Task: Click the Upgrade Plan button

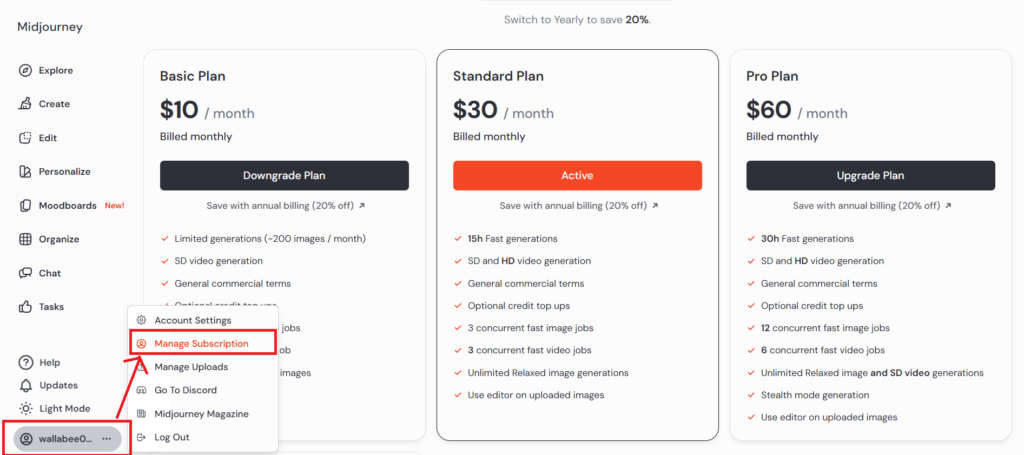Action: pos(871,176)
